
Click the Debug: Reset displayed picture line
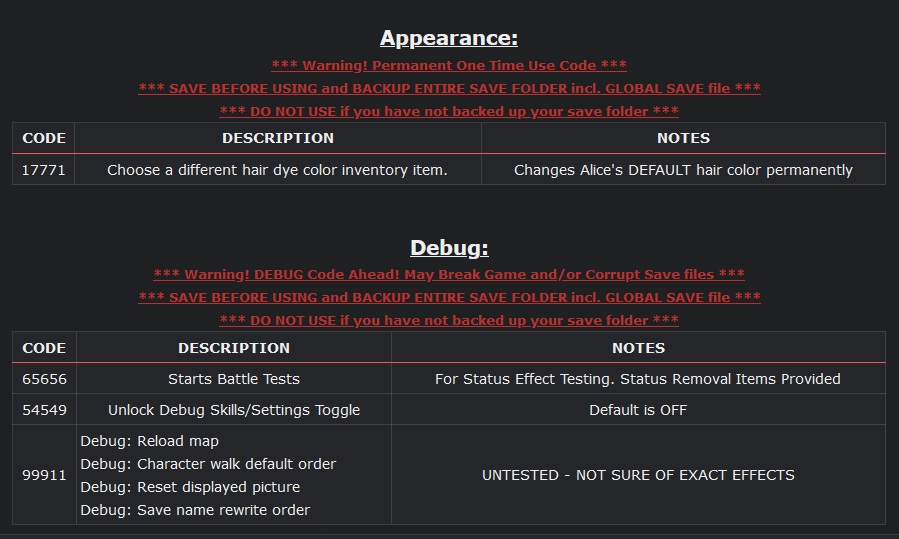tap(190, 487)
